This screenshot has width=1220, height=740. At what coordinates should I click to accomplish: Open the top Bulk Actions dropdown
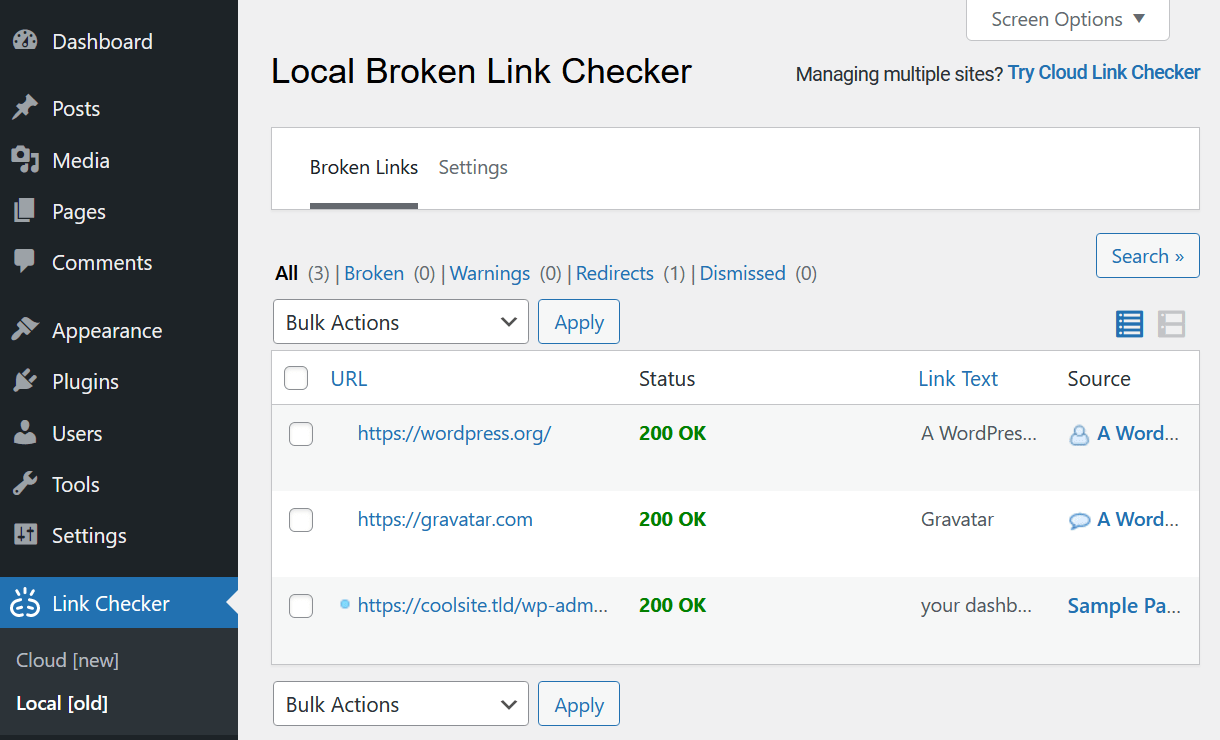pos(401,322)
